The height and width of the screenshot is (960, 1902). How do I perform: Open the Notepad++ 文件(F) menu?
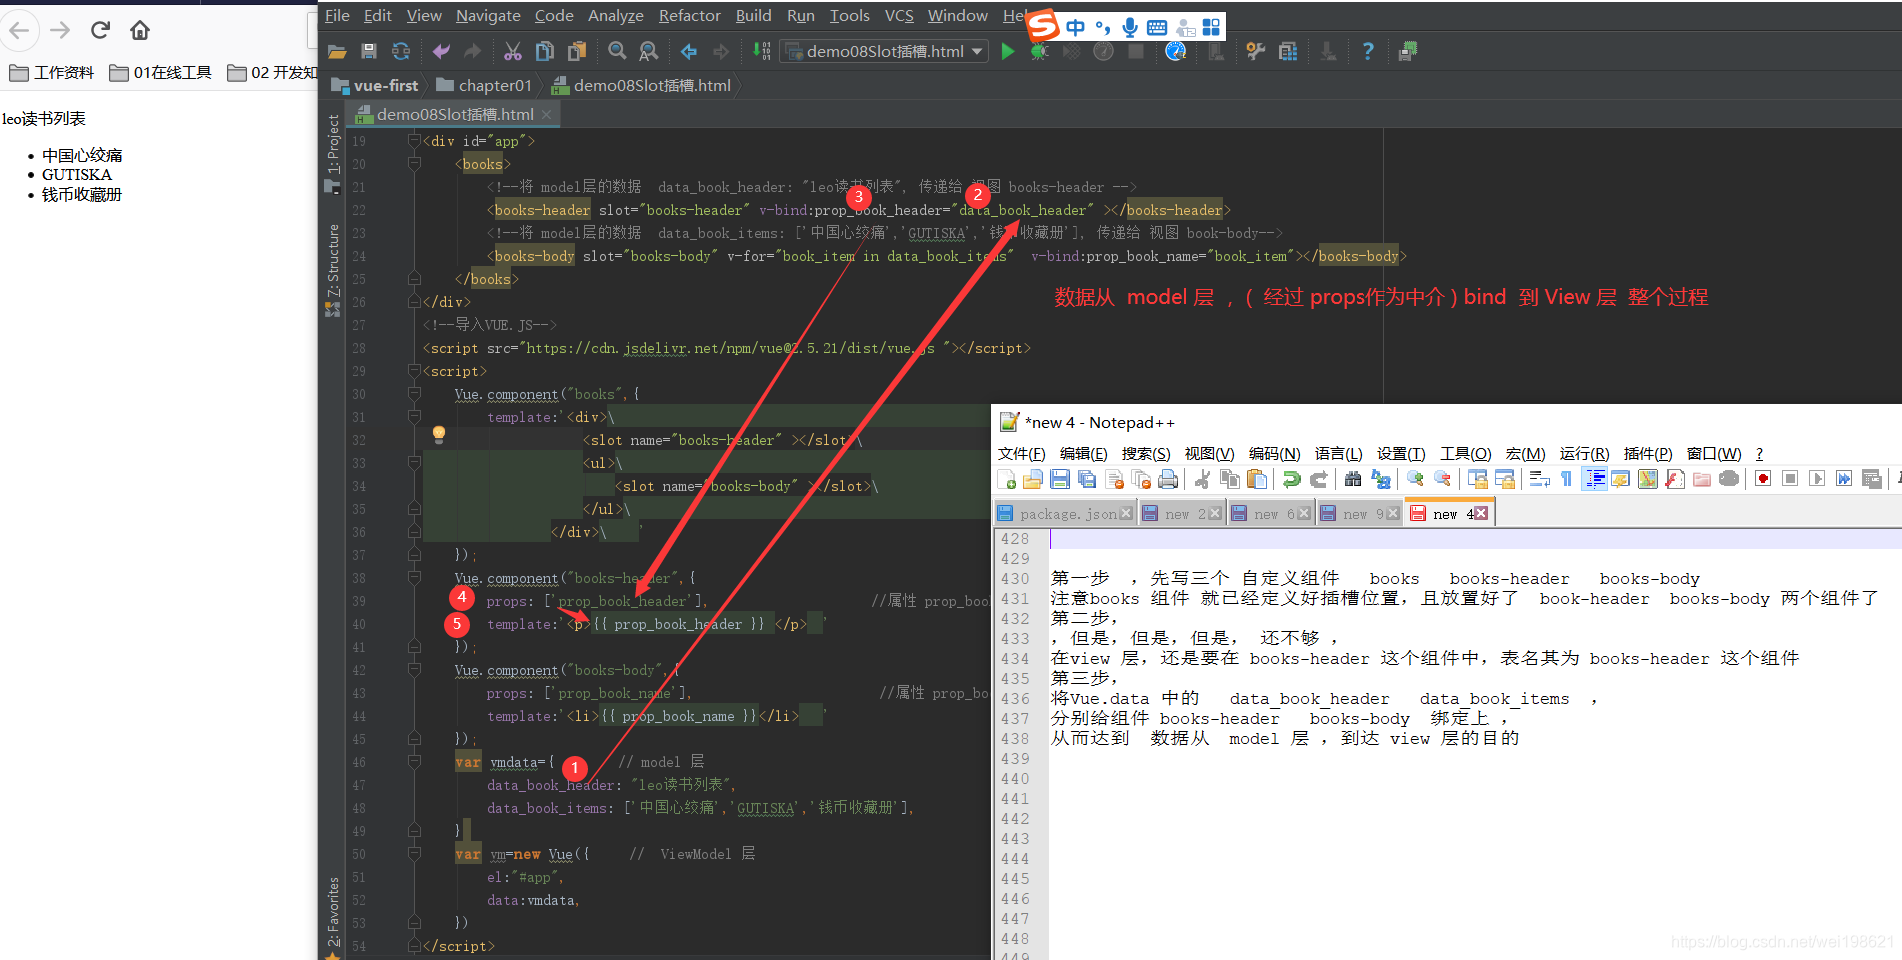click(x=1021, y=454)
